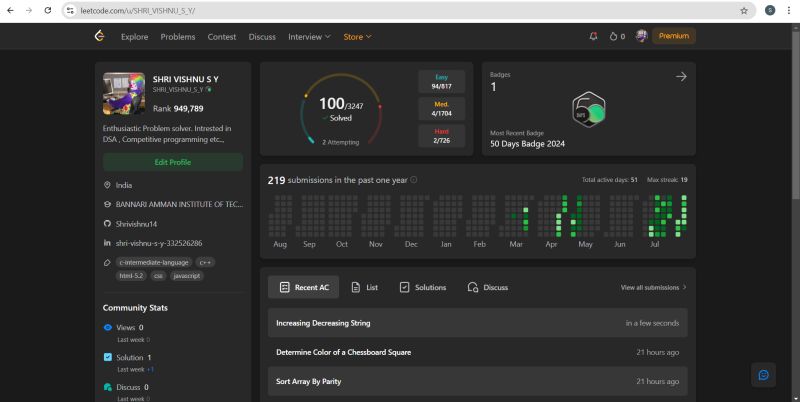Open the 50 Days Badge 2024 hexagon

tap(588, 109)
